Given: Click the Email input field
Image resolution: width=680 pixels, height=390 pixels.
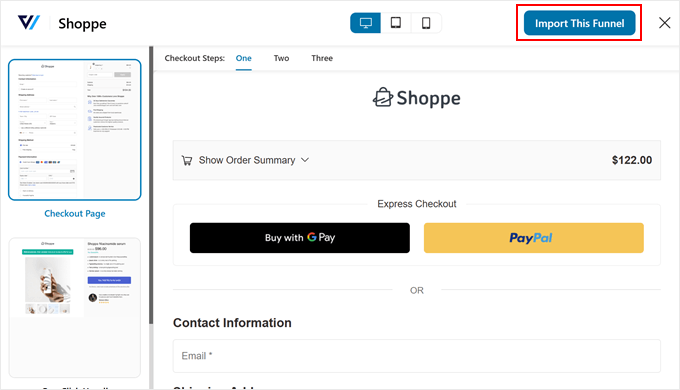Looking at the screenshot, I should [417, 356].
